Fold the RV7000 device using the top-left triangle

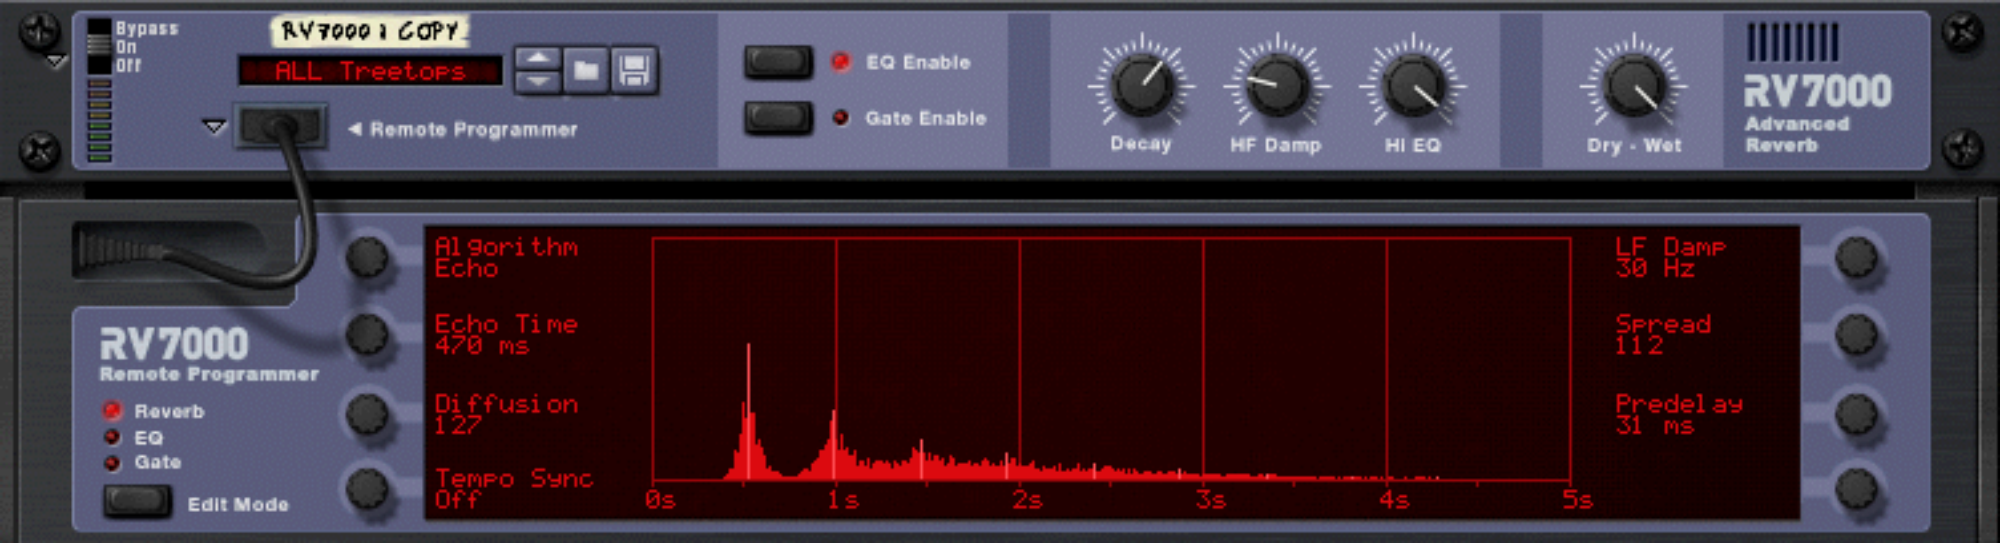coord(57,62)
